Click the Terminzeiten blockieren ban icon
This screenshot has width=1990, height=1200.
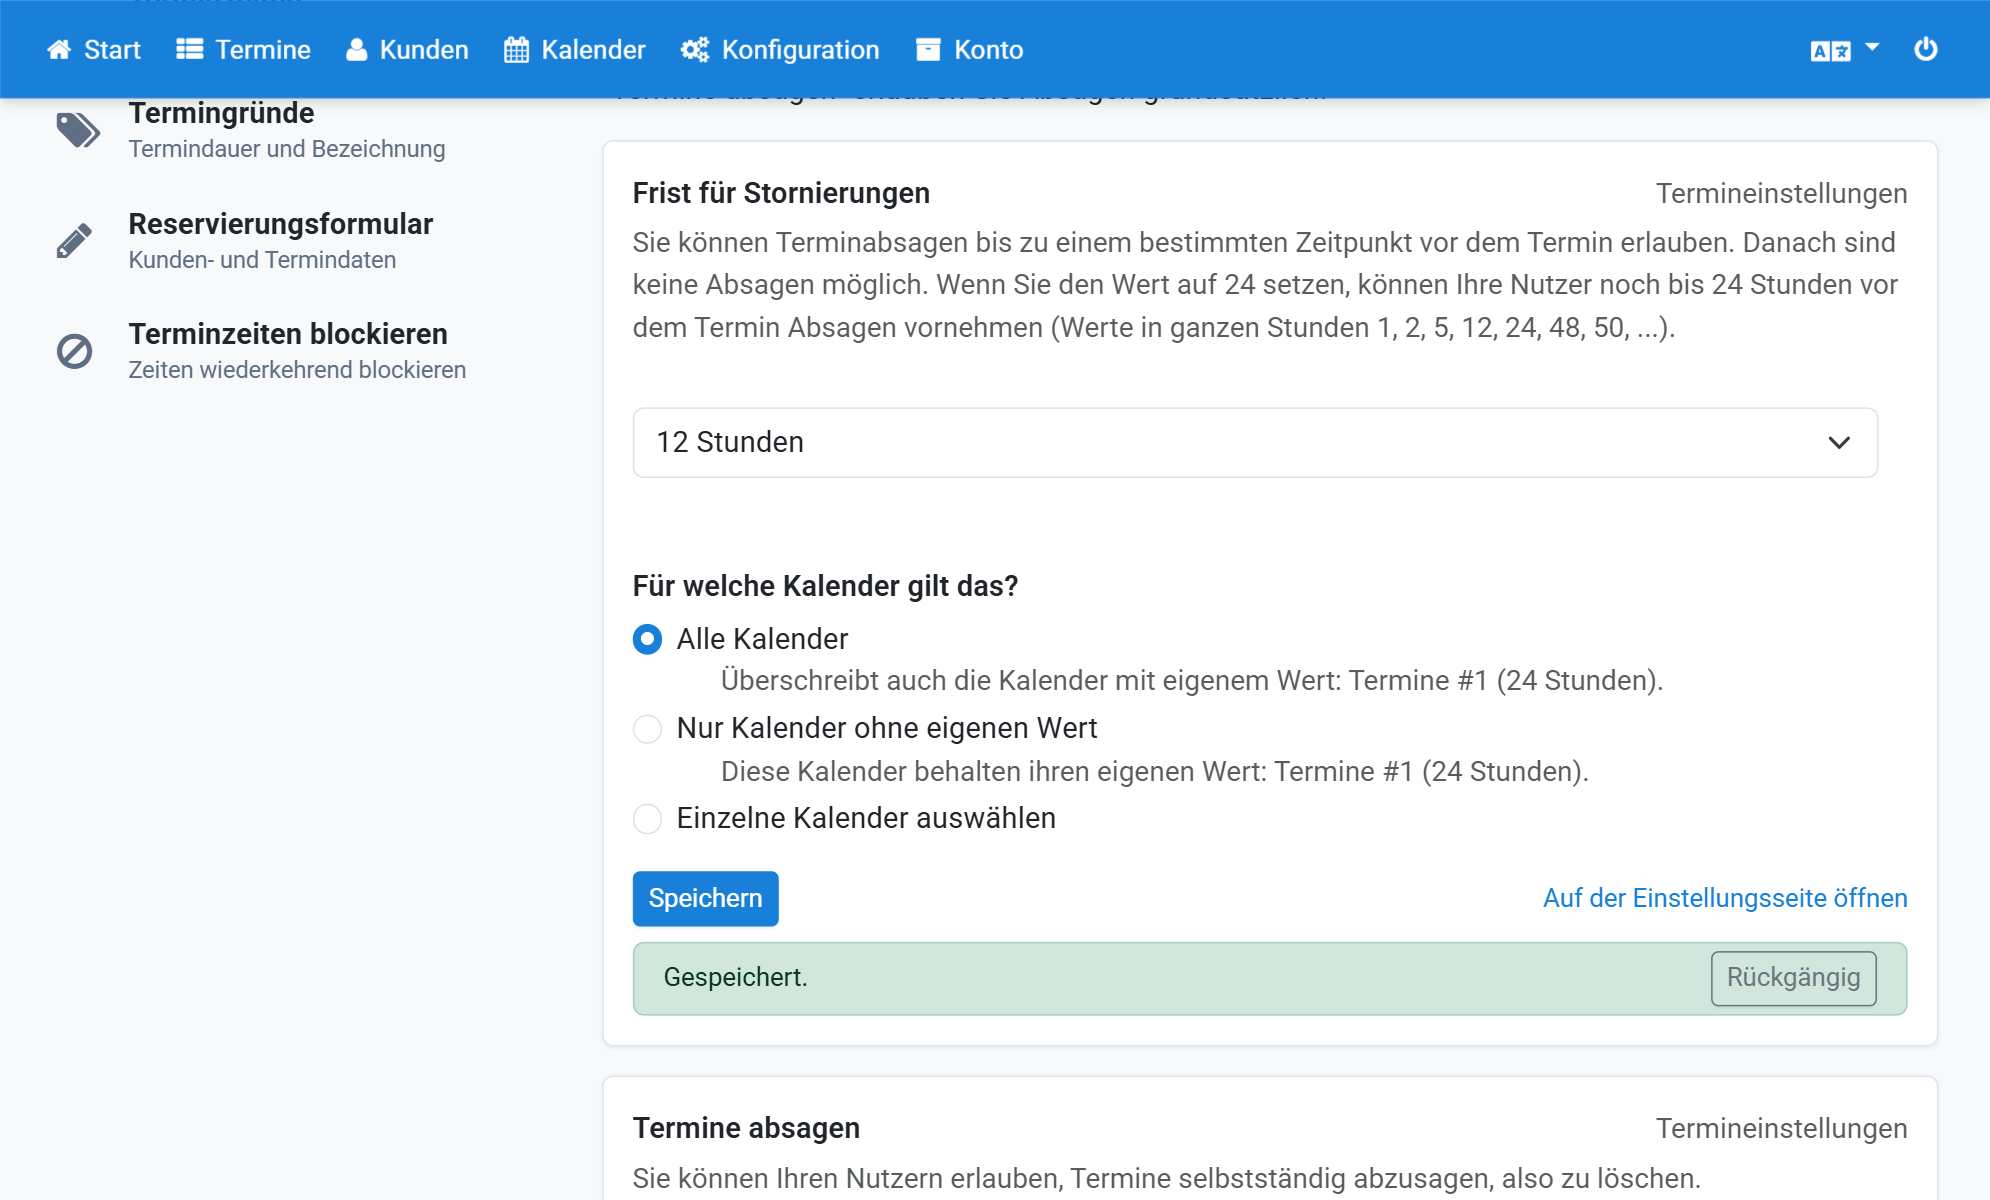(75, 351)
